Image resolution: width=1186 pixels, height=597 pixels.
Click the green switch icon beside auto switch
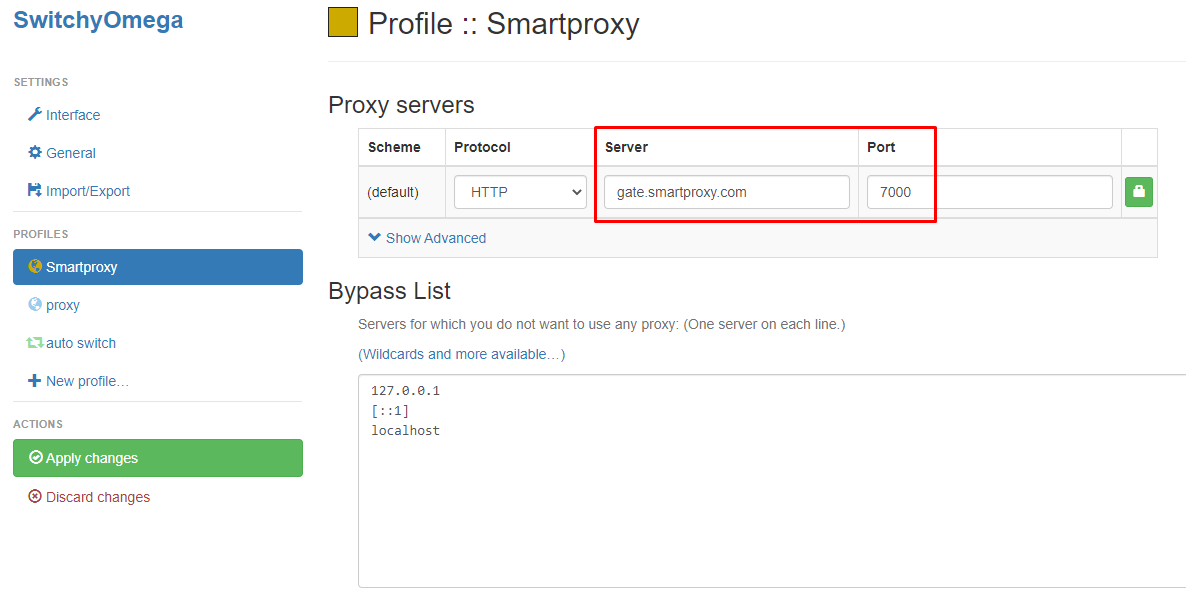[35, 343]
